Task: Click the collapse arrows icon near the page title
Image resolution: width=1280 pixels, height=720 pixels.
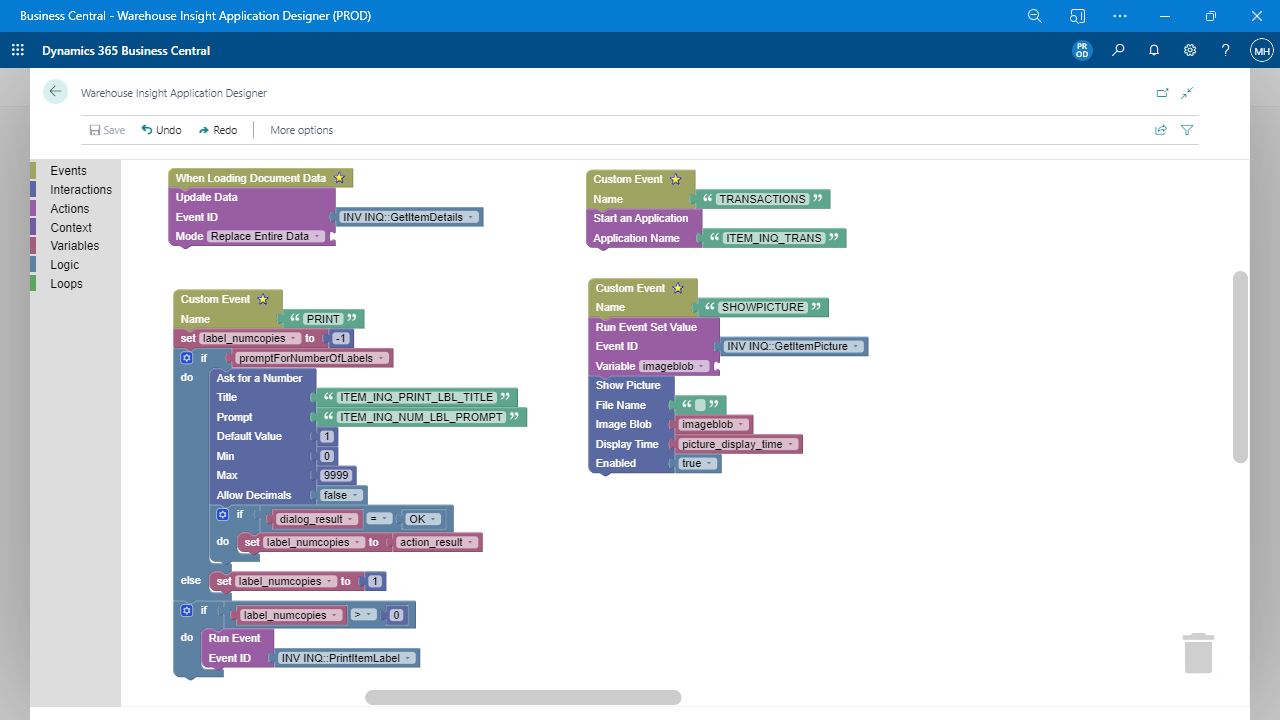Action: (x=1187, y=92)
